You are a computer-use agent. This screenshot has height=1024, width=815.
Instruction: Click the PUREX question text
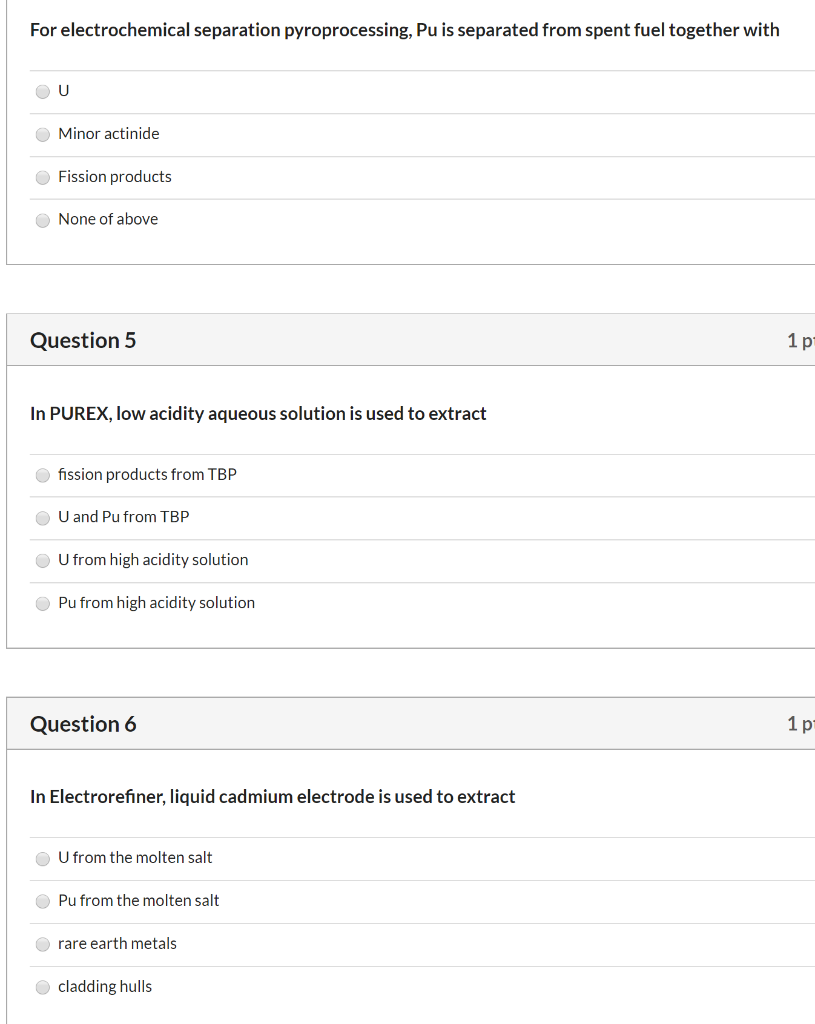258,413
